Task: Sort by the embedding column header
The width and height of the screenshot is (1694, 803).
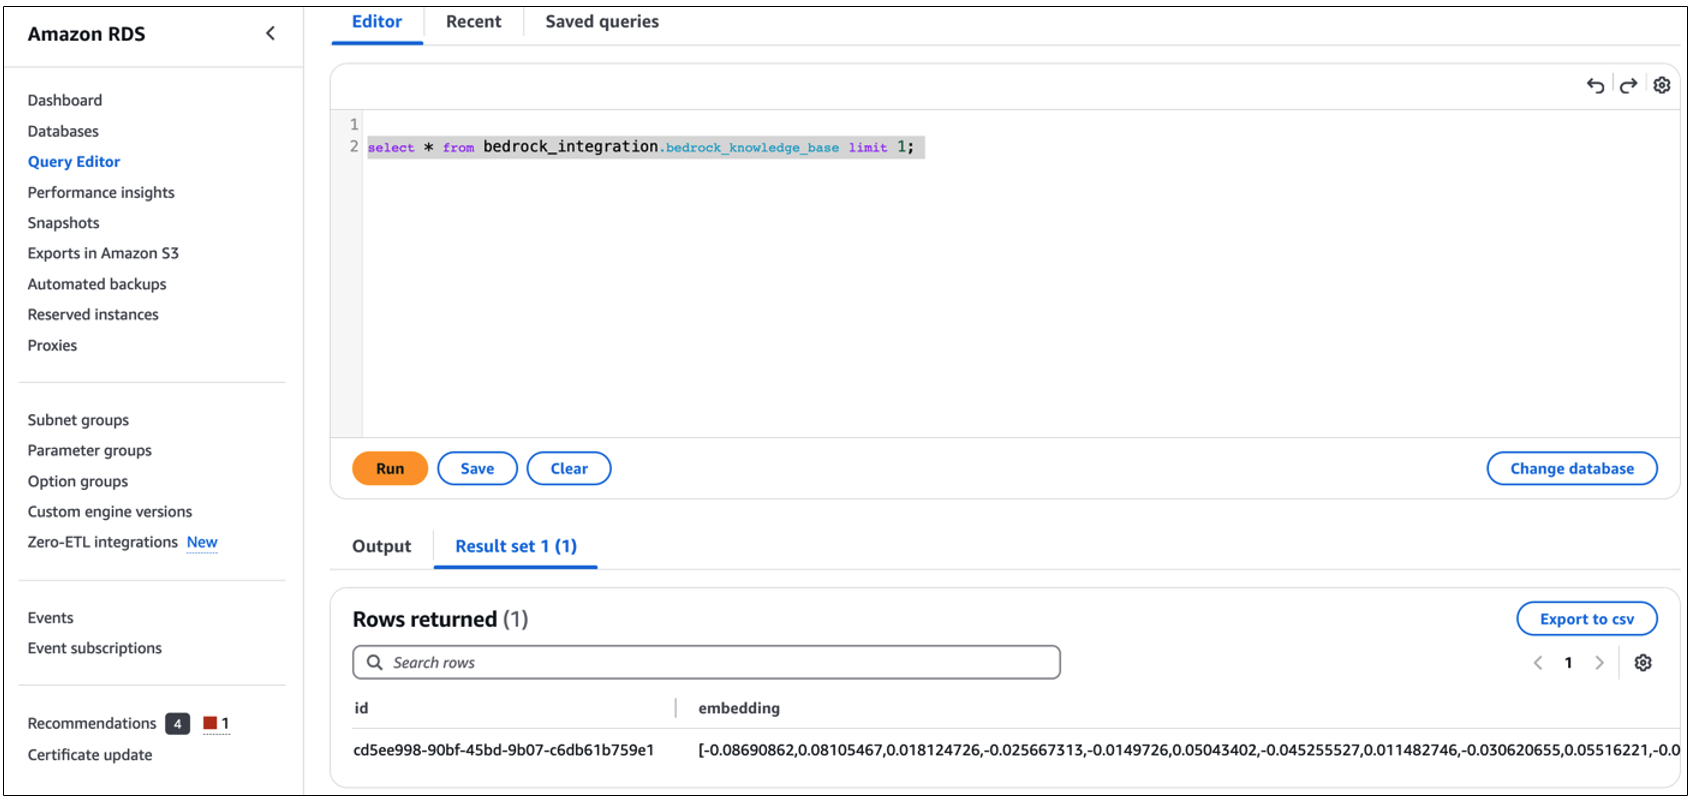Action: pos(739,708)
